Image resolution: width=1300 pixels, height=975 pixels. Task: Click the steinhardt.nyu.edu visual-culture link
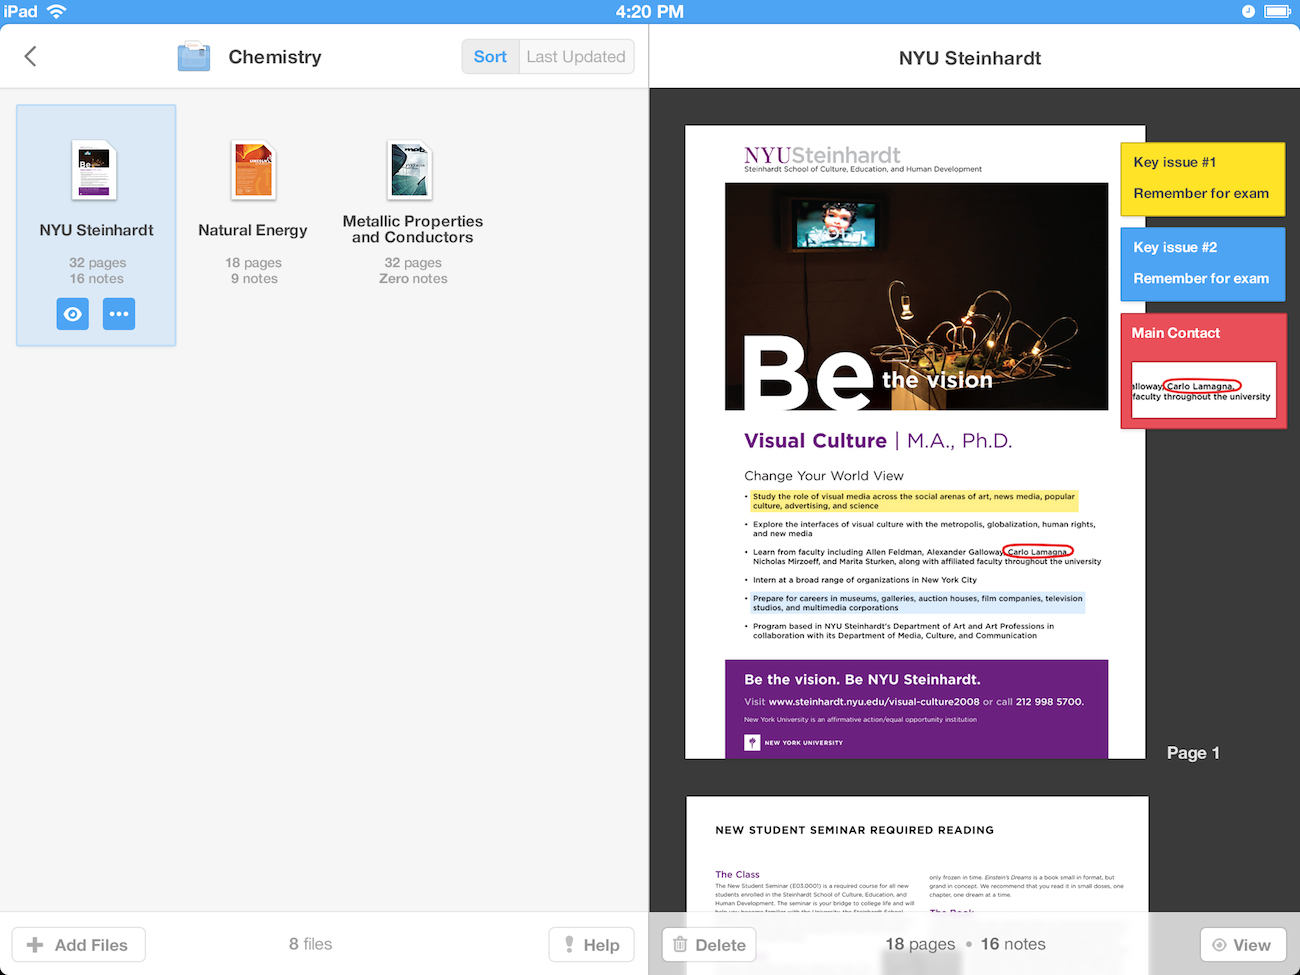coord(873,702)
